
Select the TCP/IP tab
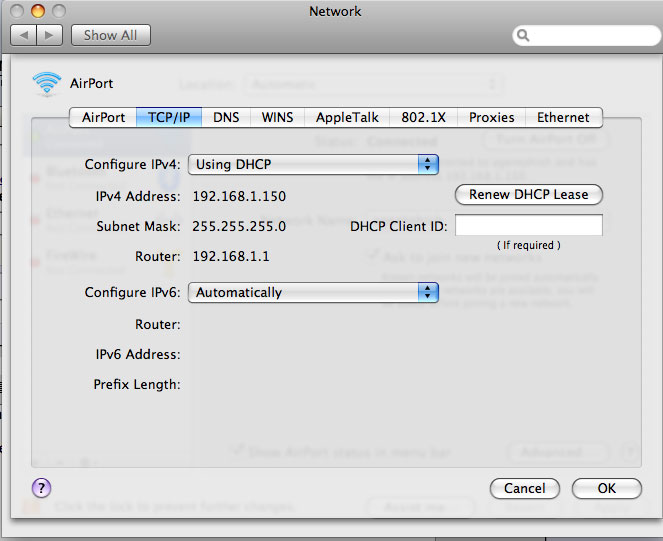[169, 117]
